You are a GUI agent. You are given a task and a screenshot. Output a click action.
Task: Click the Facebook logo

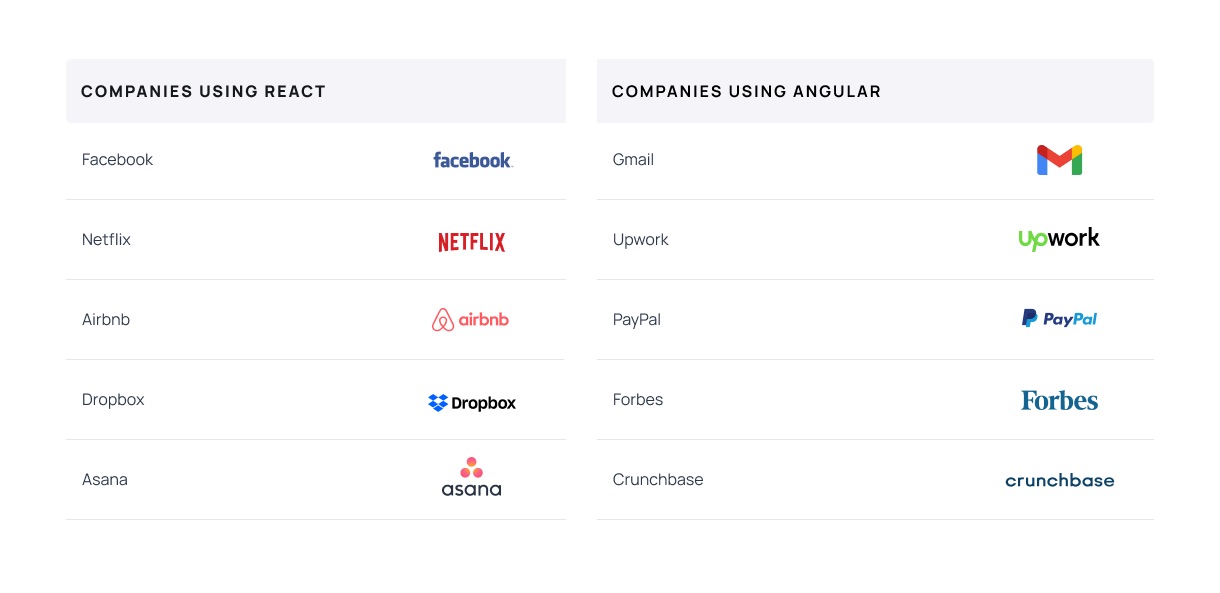click(x=472, y=160)
